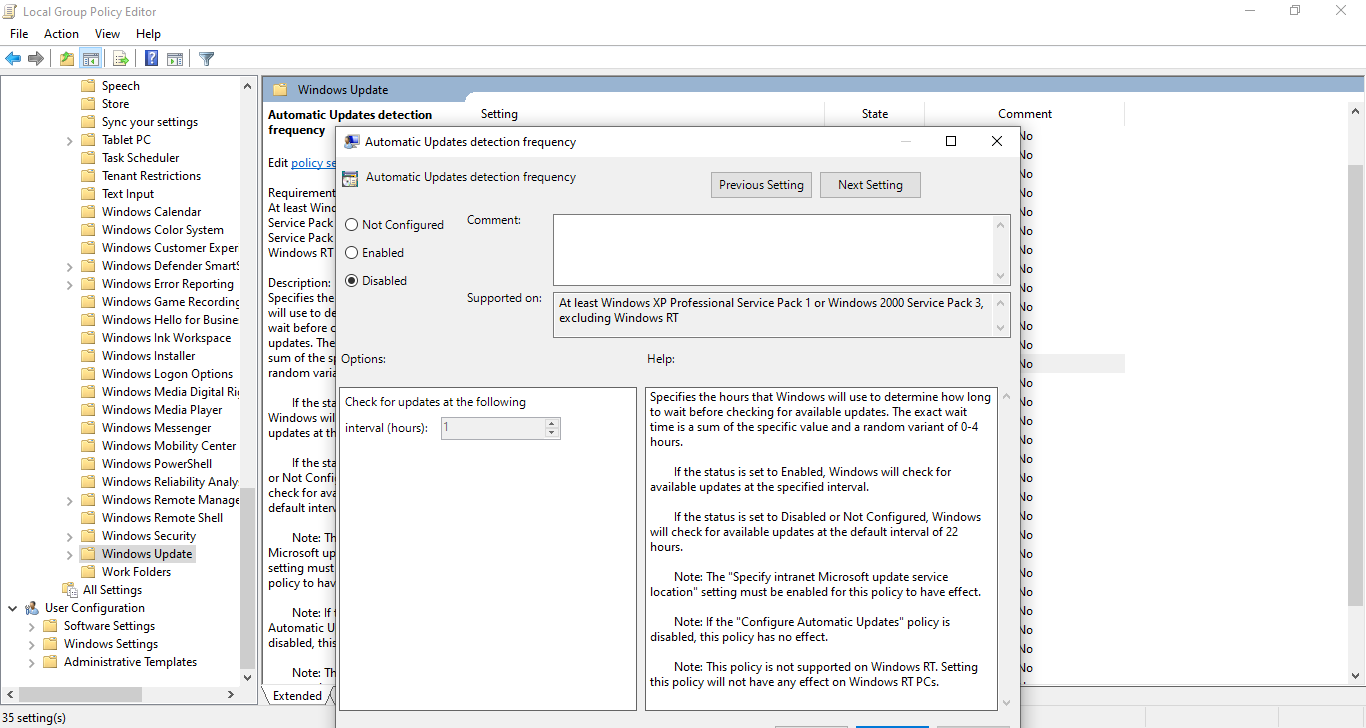The image size is (1366, 728).
Task: Click the Next Setting button
Action: 870,185
